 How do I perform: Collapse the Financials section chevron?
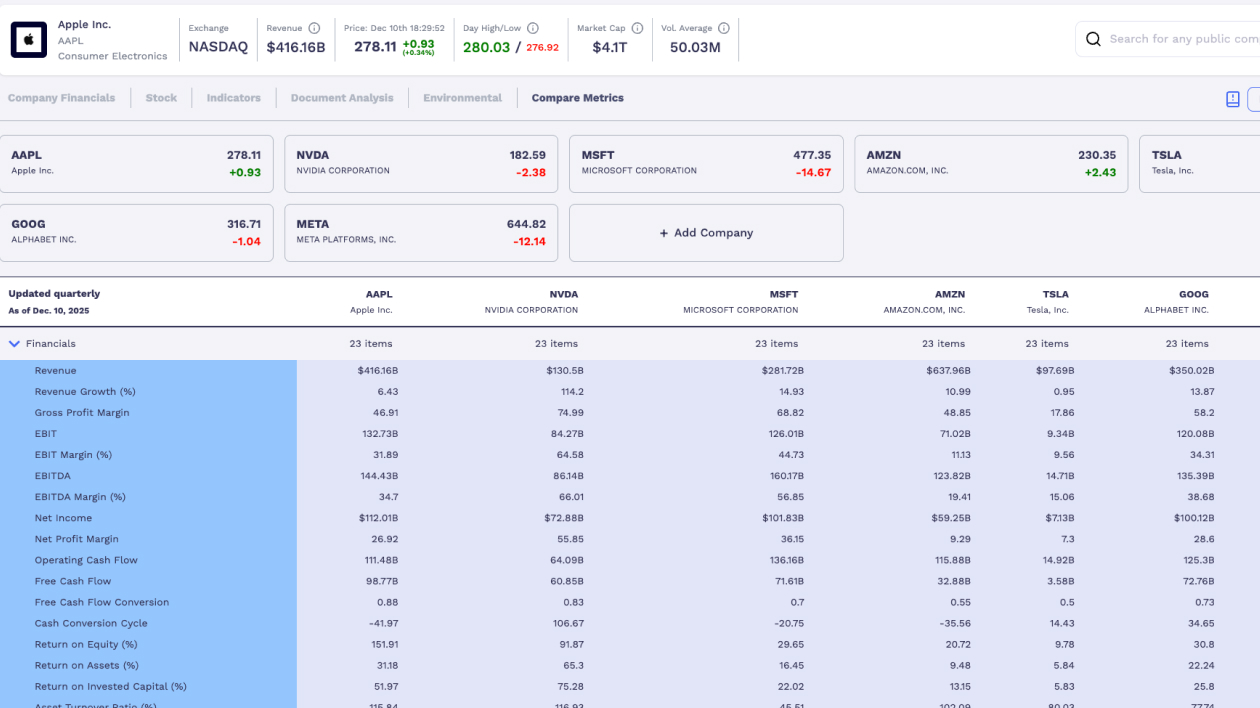click(x=14, y=343)
